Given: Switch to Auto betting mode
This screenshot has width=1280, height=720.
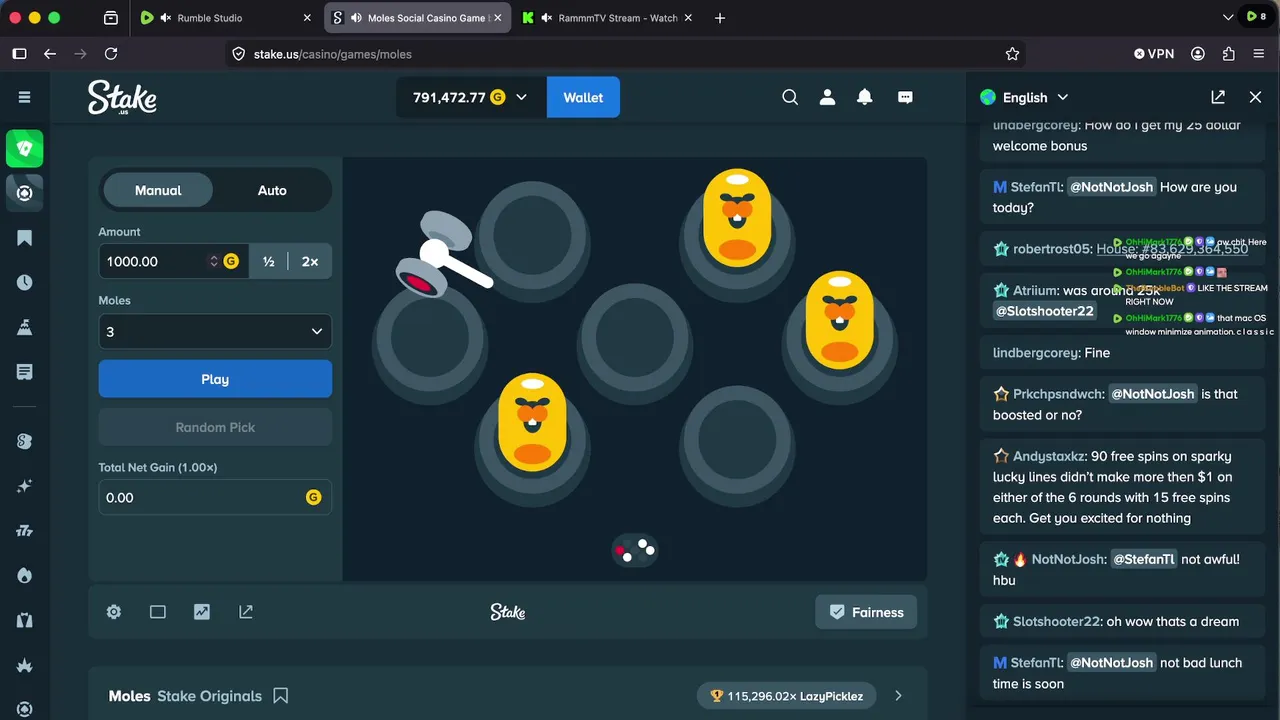Looking at the screenshot, I should [x=272, y=190].
